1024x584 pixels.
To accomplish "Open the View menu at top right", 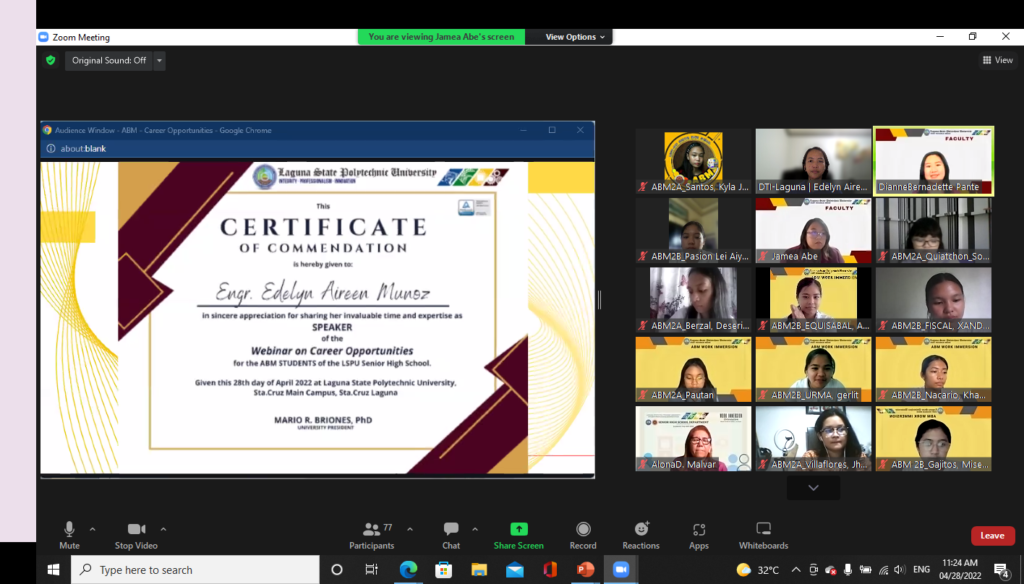I will 997,59.
